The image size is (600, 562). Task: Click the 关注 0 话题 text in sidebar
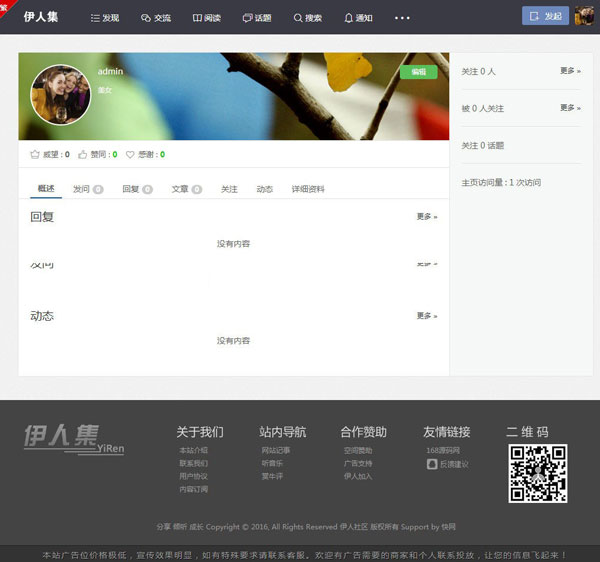[483, 145]
